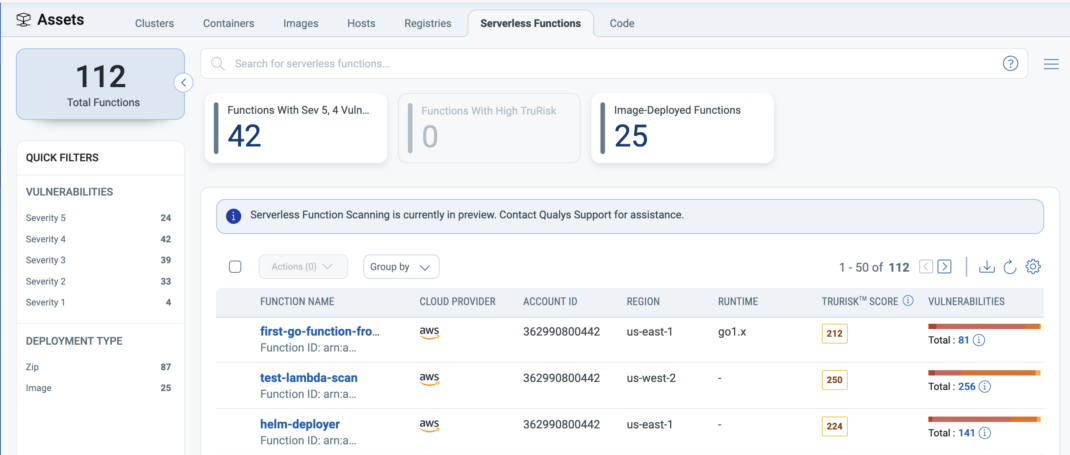Switch to the Code tab
1070x455 pixels.
[622, 23]
